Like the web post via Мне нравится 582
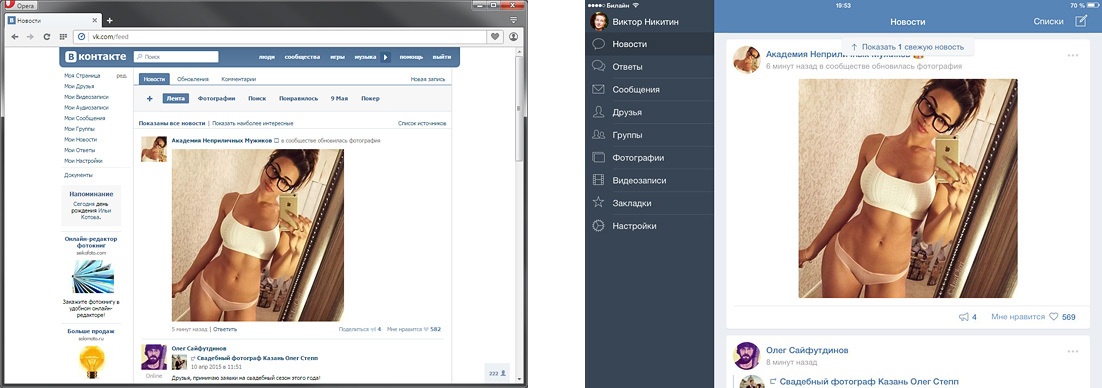The width and height of the screenshot is (1102, 388). click(414, 329)
